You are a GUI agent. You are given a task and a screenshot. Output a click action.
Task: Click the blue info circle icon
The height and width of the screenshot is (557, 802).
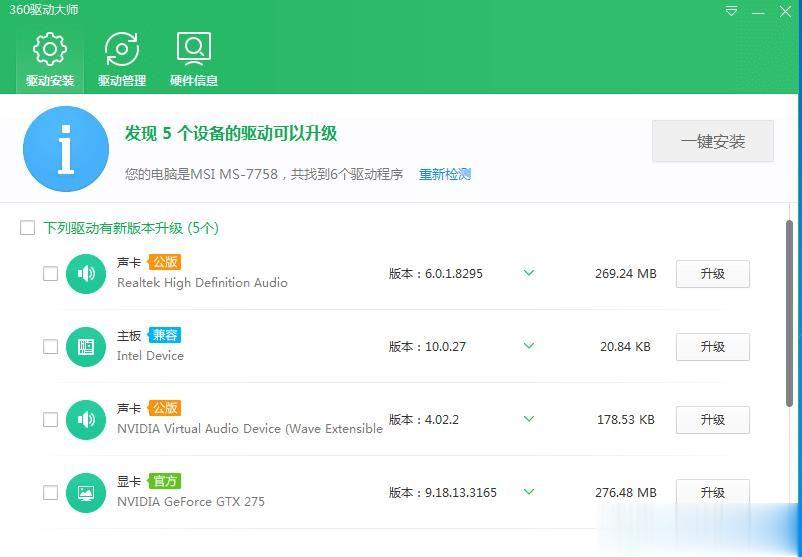[66, 149]
